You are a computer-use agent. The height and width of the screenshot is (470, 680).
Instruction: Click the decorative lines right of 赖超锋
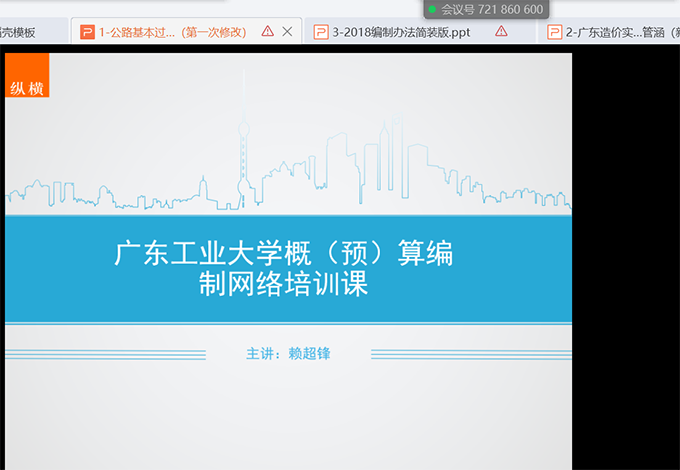click(470, 354)
